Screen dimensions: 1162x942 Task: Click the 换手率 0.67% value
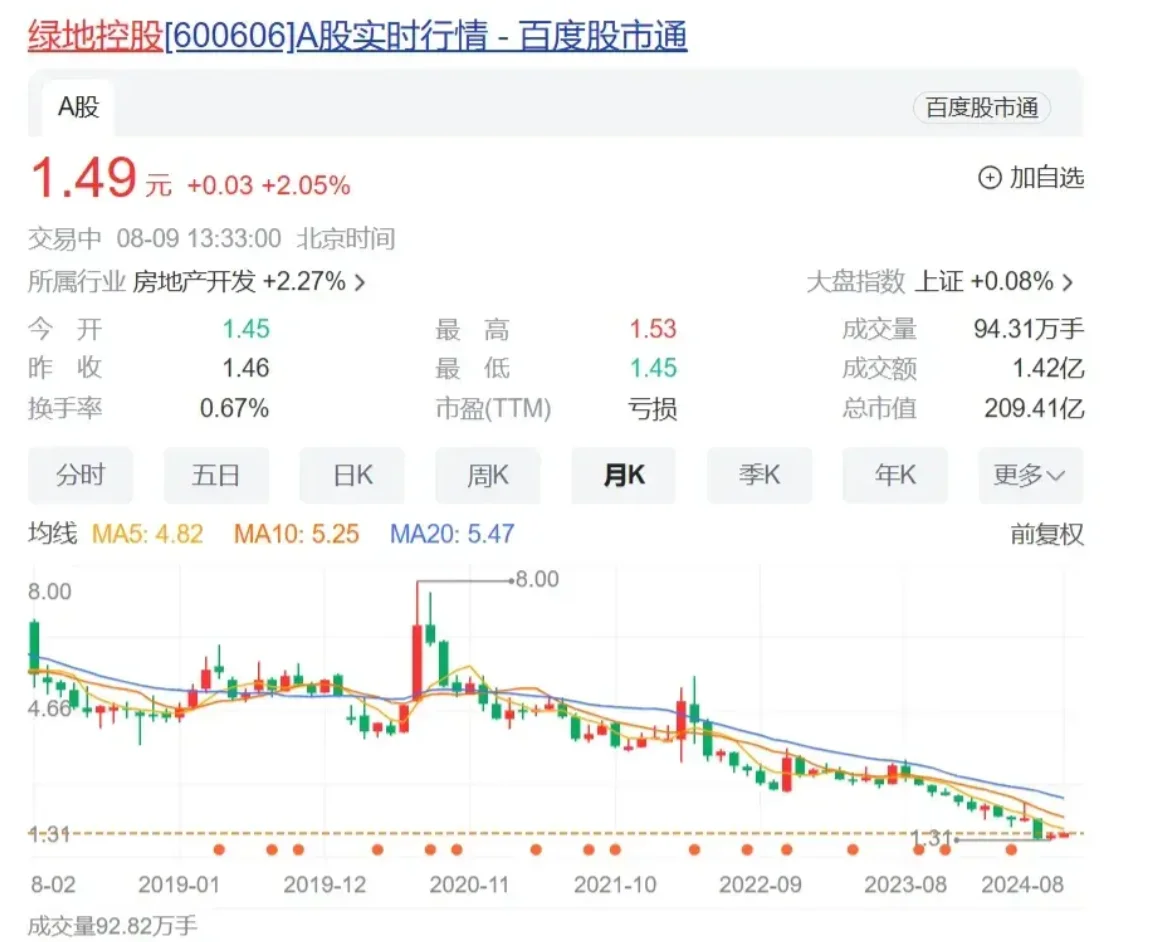[x=234, y=408]
